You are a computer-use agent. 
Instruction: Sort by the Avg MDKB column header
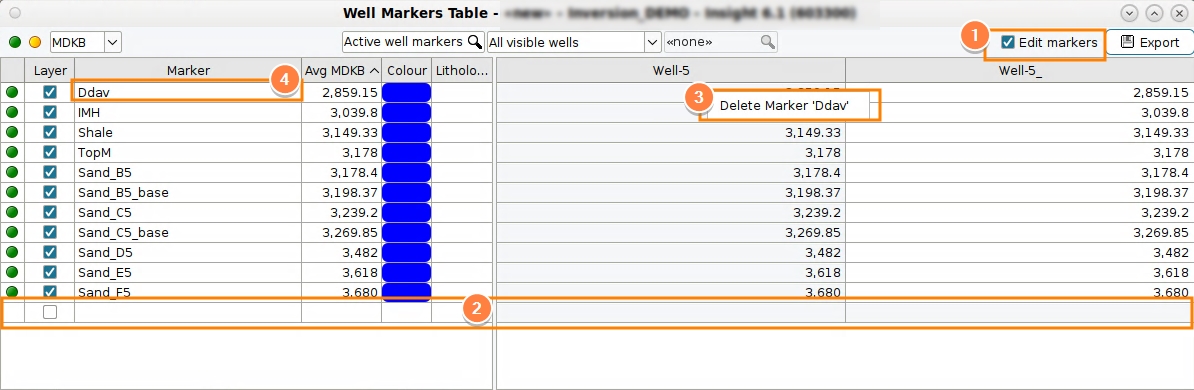(342, 70)
